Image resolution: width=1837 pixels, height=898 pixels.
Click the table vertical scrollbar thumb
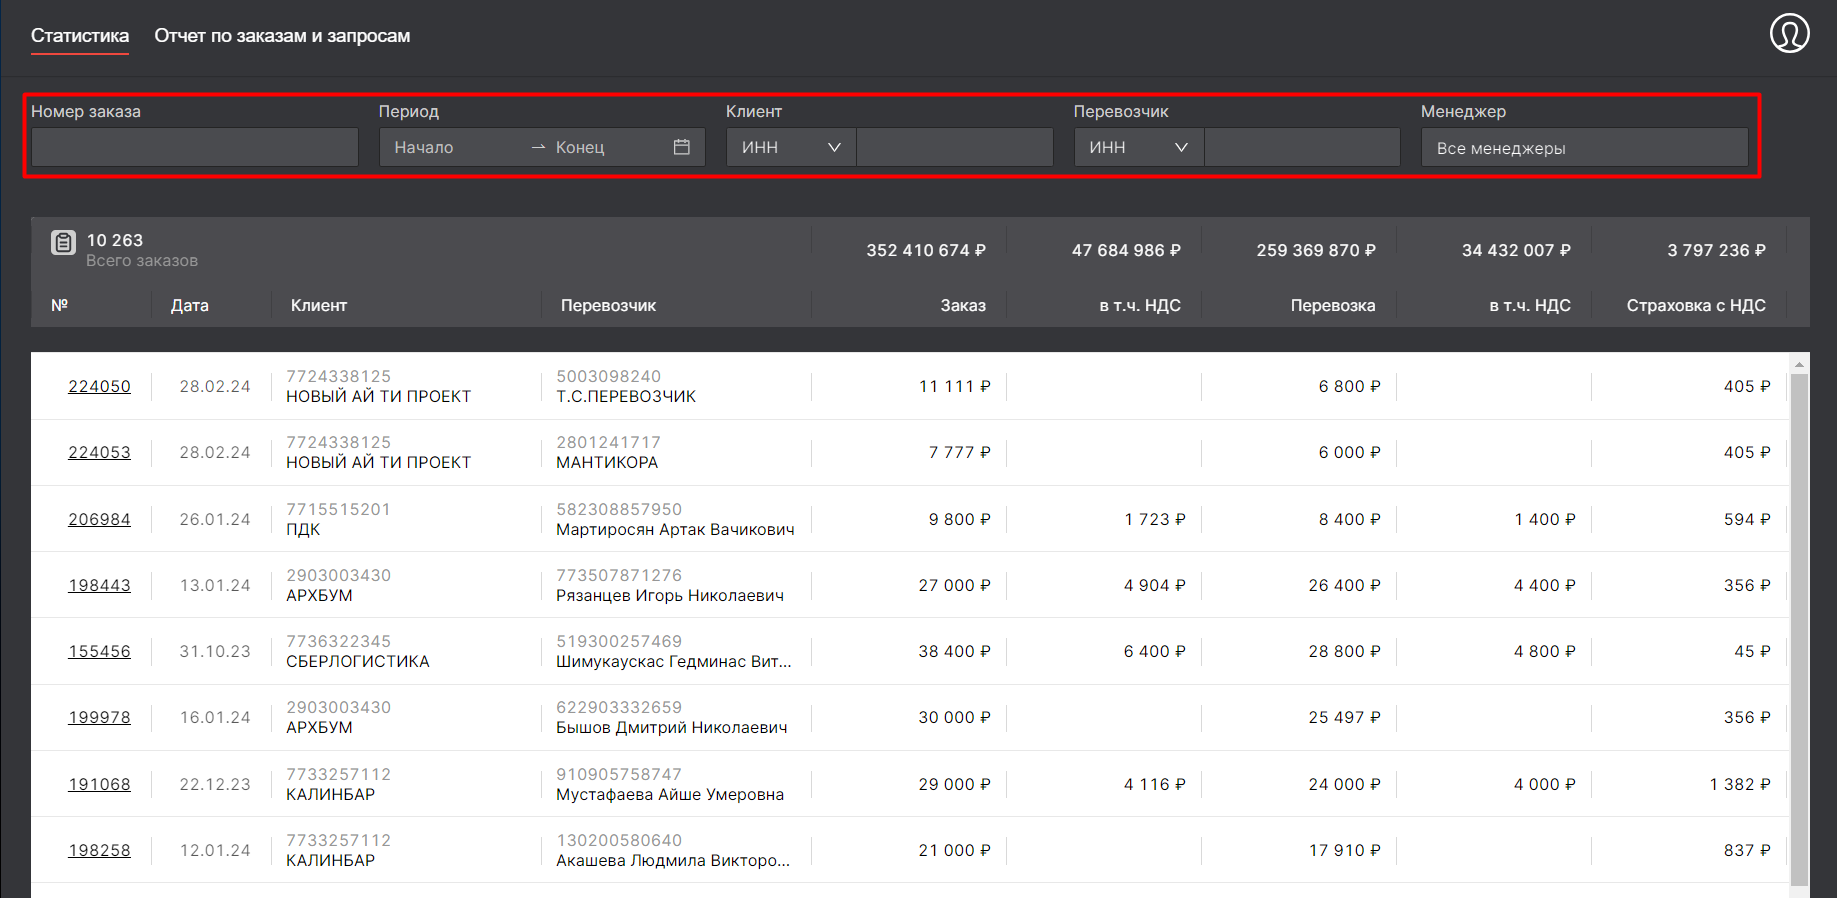(x=1799, y=630)
